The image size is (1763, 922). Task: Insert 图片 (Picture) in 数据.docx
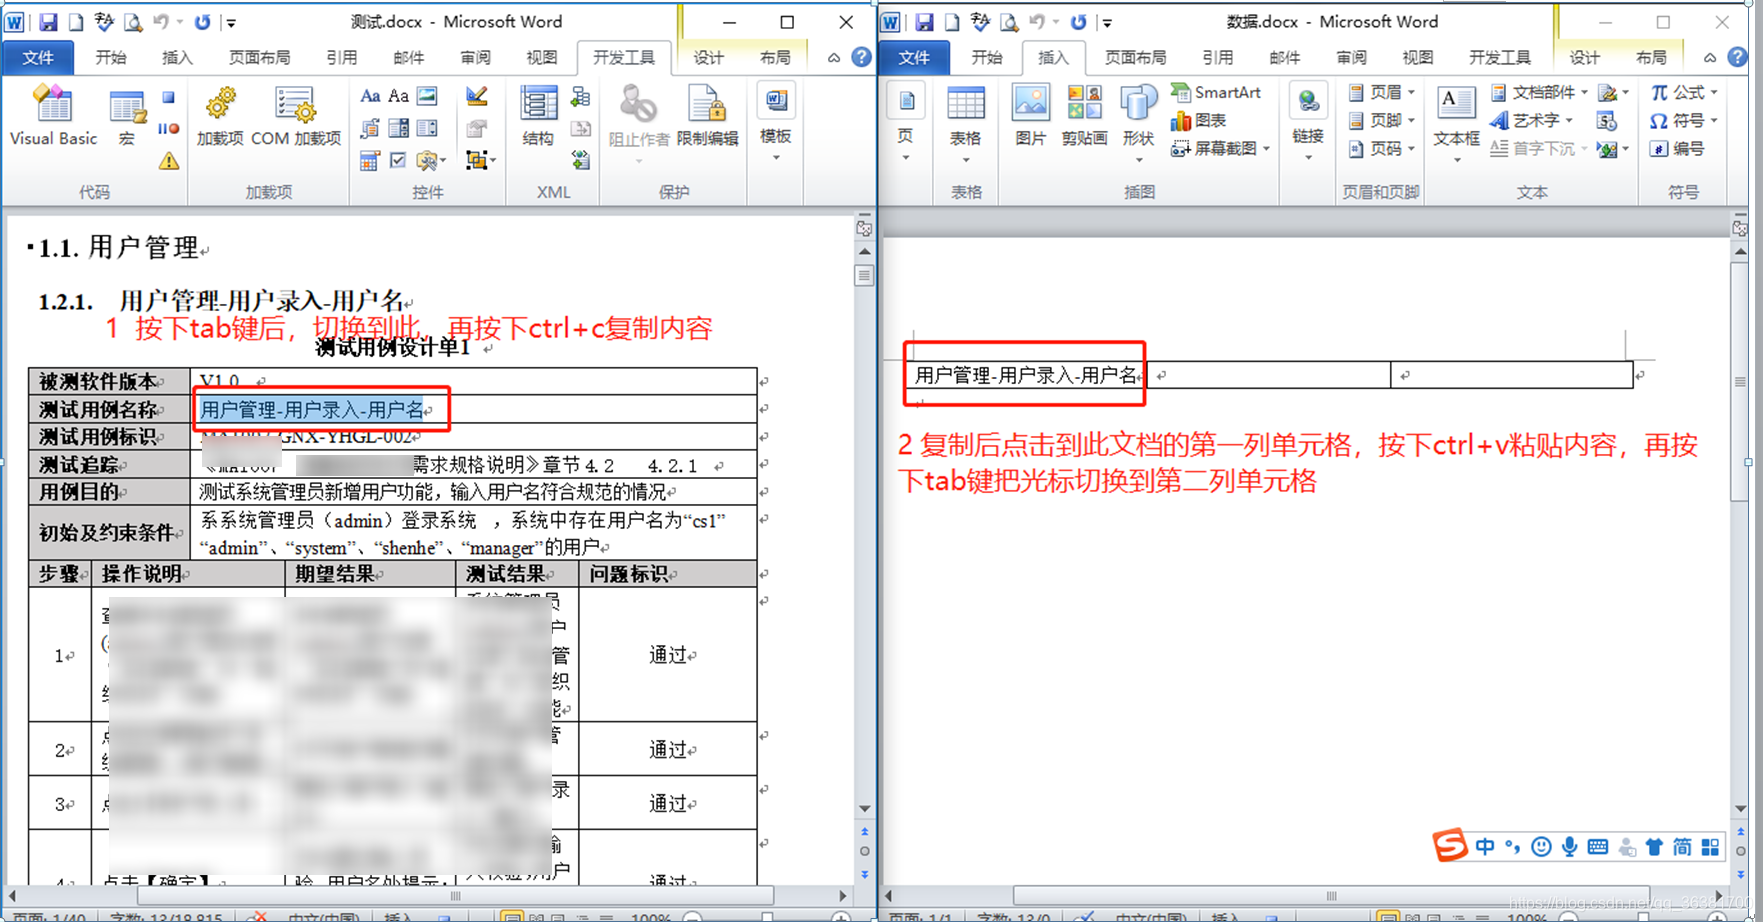point(1030,117)
